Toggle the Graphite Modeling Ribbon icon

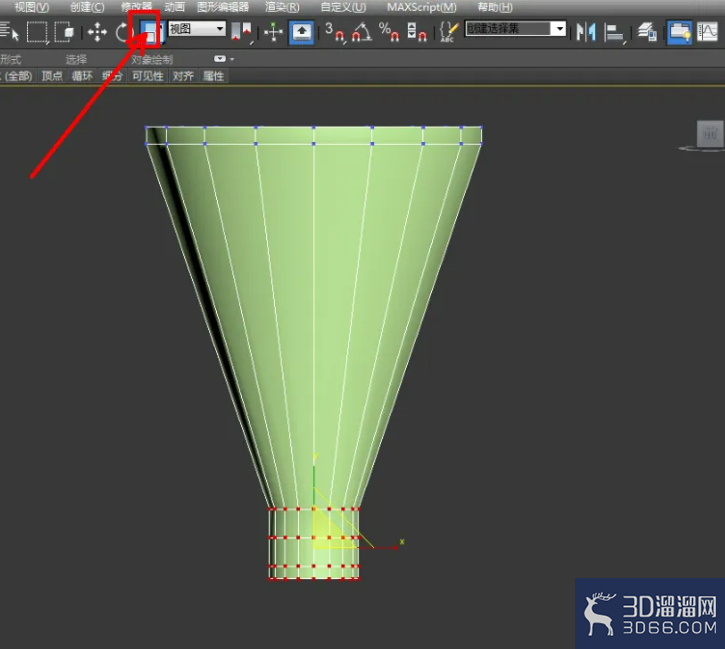pos(679,32)
